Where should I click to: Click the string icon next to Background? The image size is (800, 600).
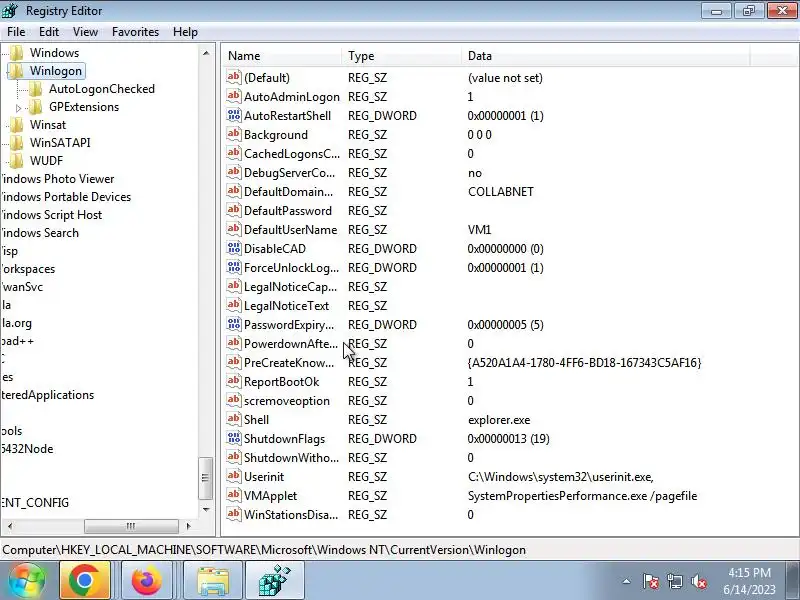coord(234,134)
